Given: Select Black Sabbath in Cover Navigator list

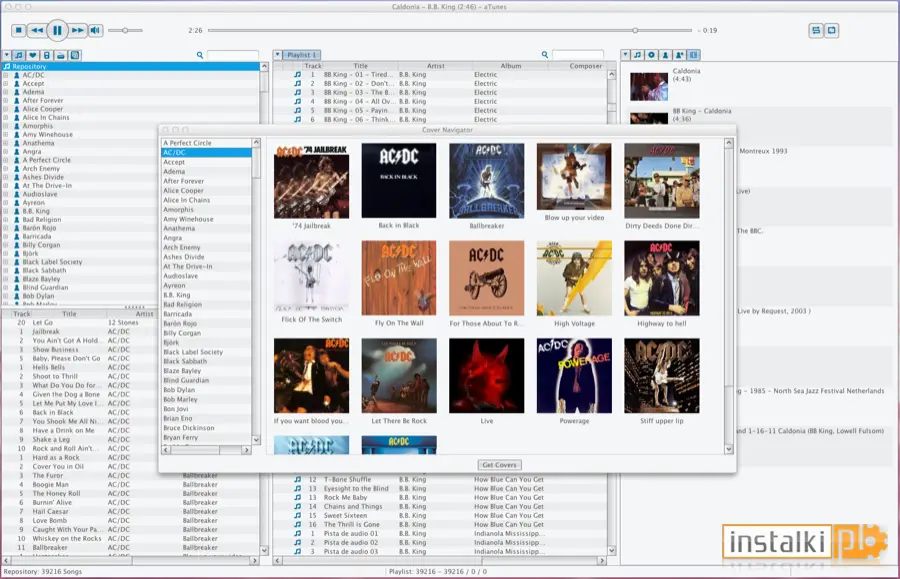Looking at the screenshot, I should point(206,362).
